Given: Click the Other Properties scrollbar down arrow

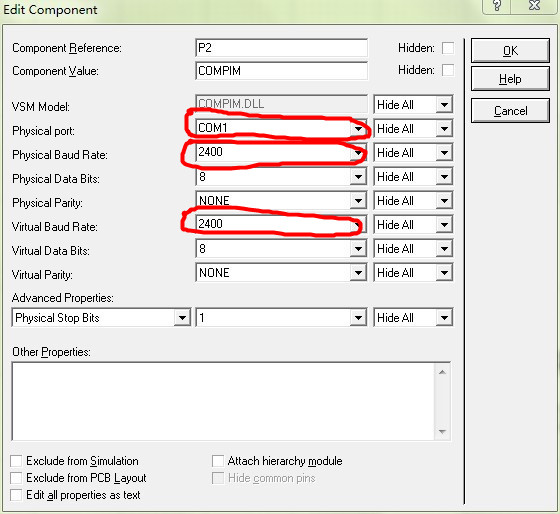Looking at the screenshot, I should (x=442, y=431).
